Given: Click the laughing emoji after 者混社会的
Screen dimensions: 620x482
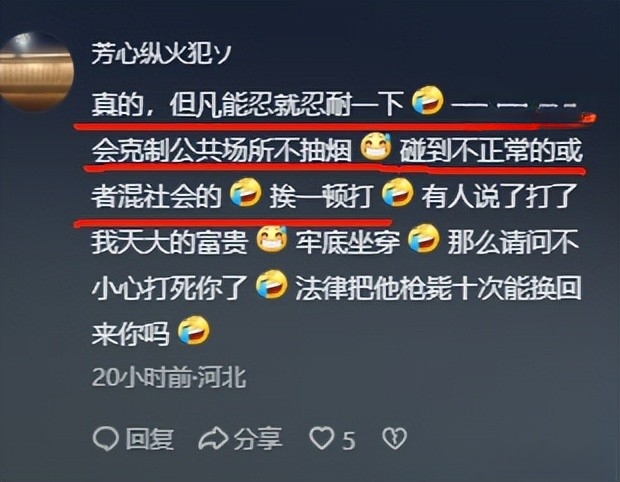Looking at the screenshot, I should click(x=246, y=193).
